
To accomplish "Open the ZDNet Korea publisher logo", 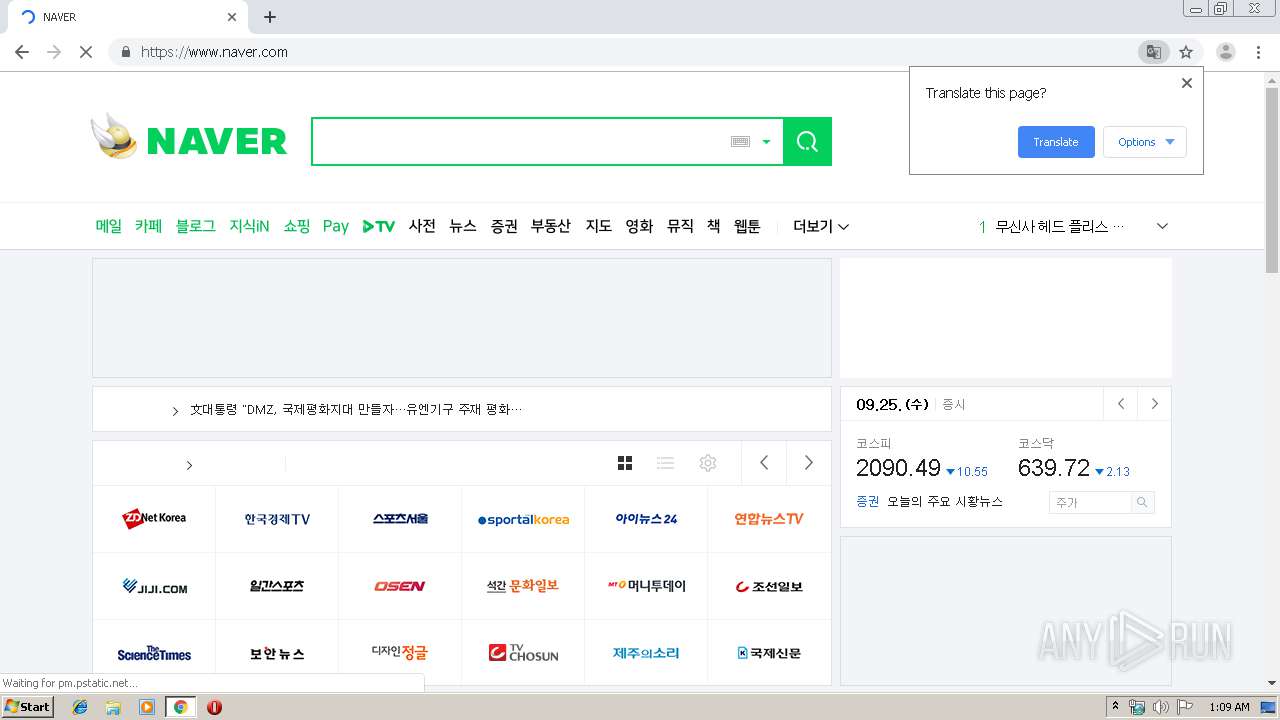I will click(154, 518).
